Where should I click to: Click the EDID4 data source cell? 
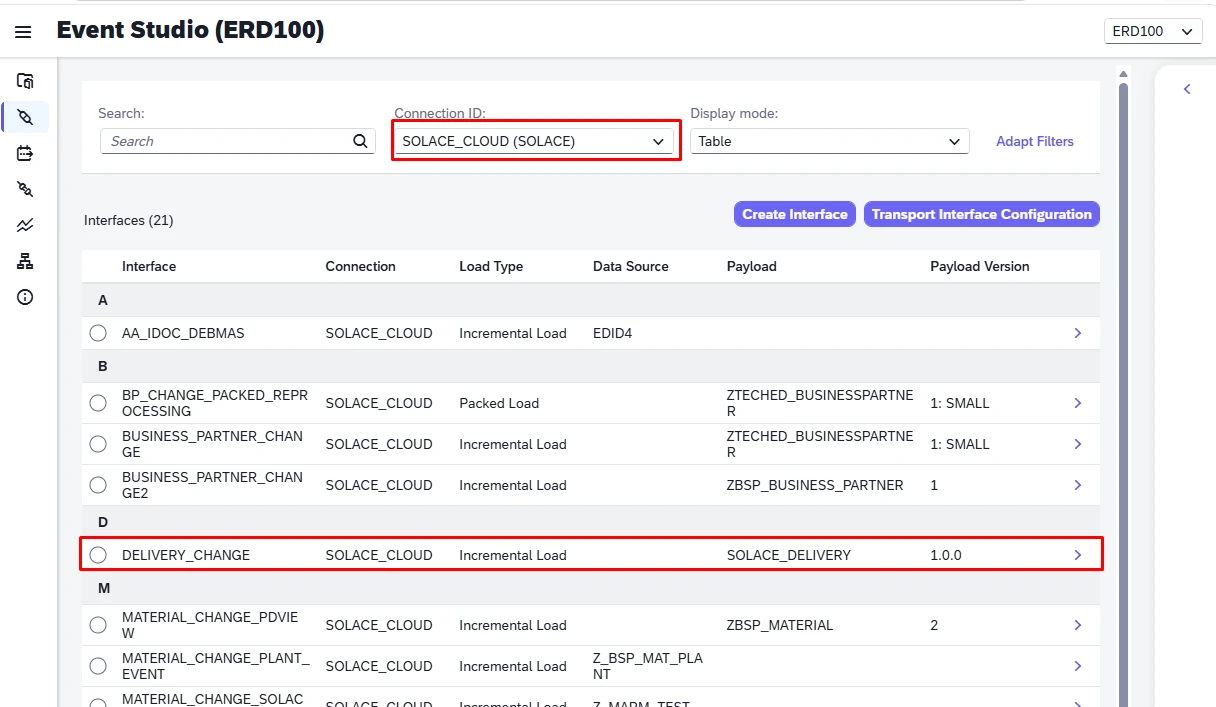613,333
